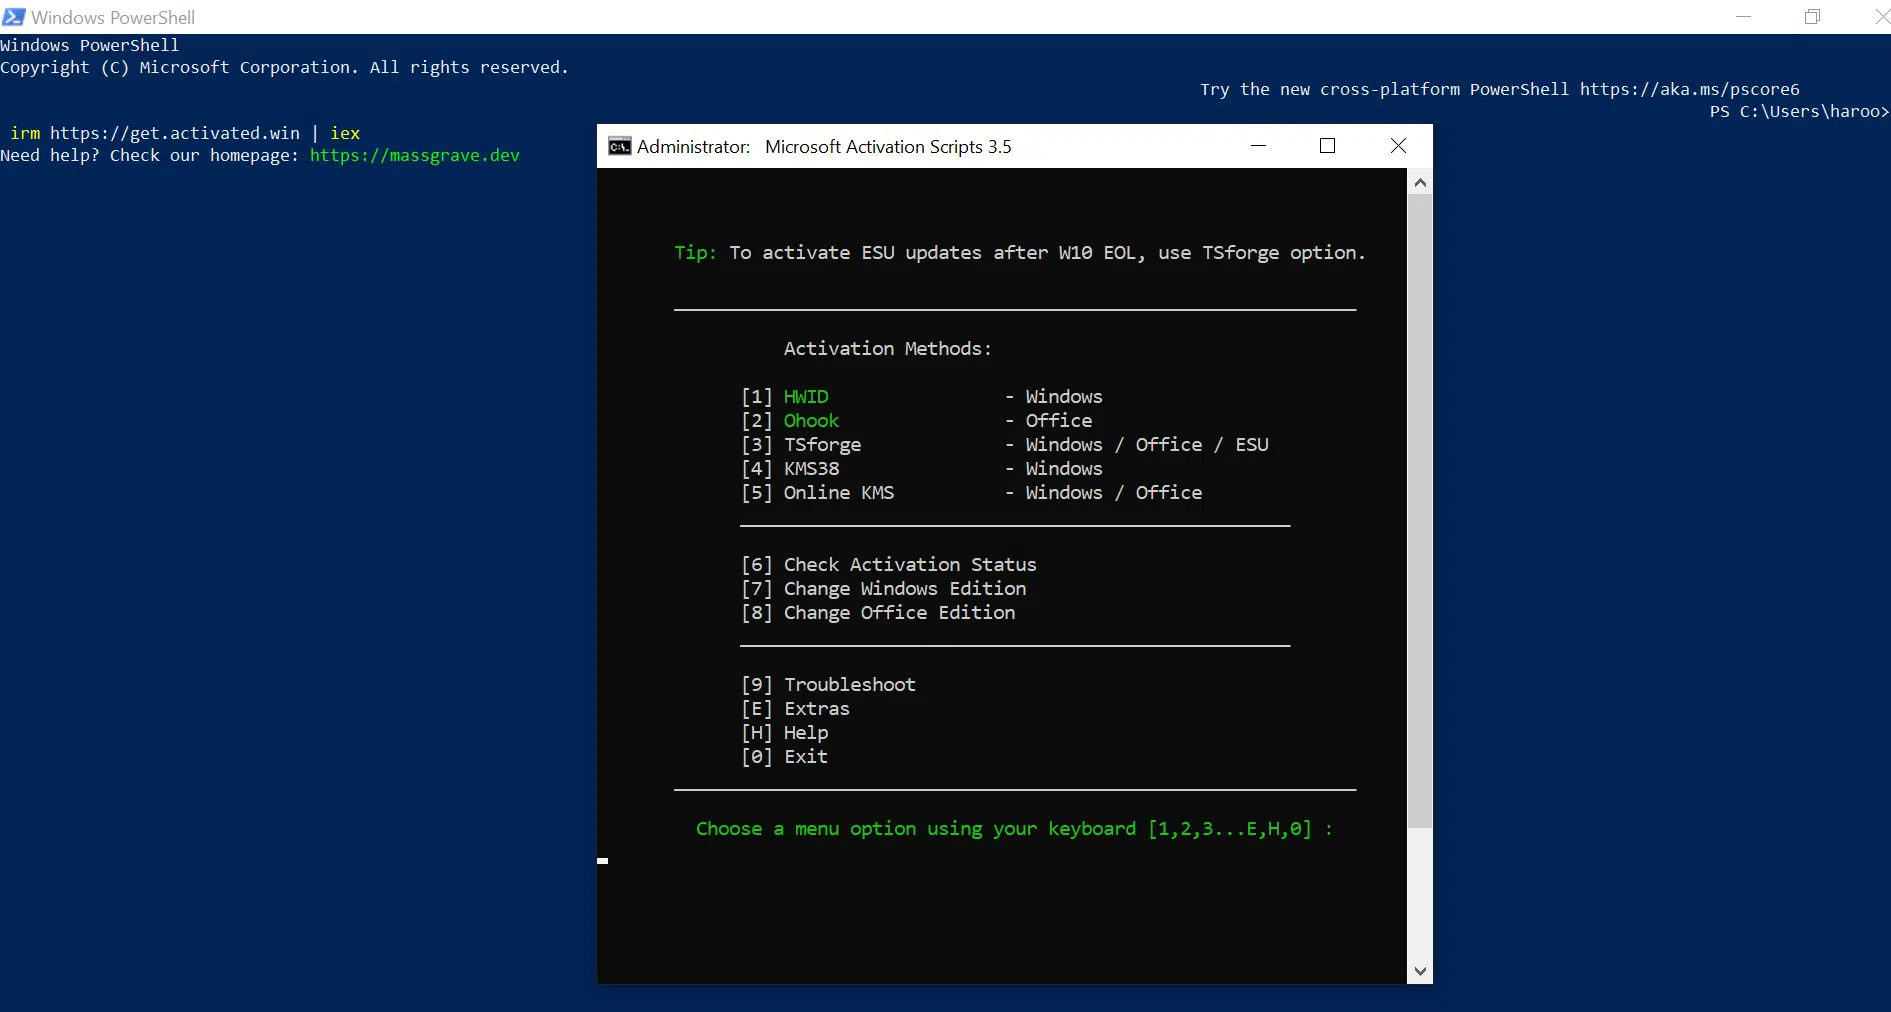
Task: Close the Windows PowerShell window
Action: [x=1880, y=17]
